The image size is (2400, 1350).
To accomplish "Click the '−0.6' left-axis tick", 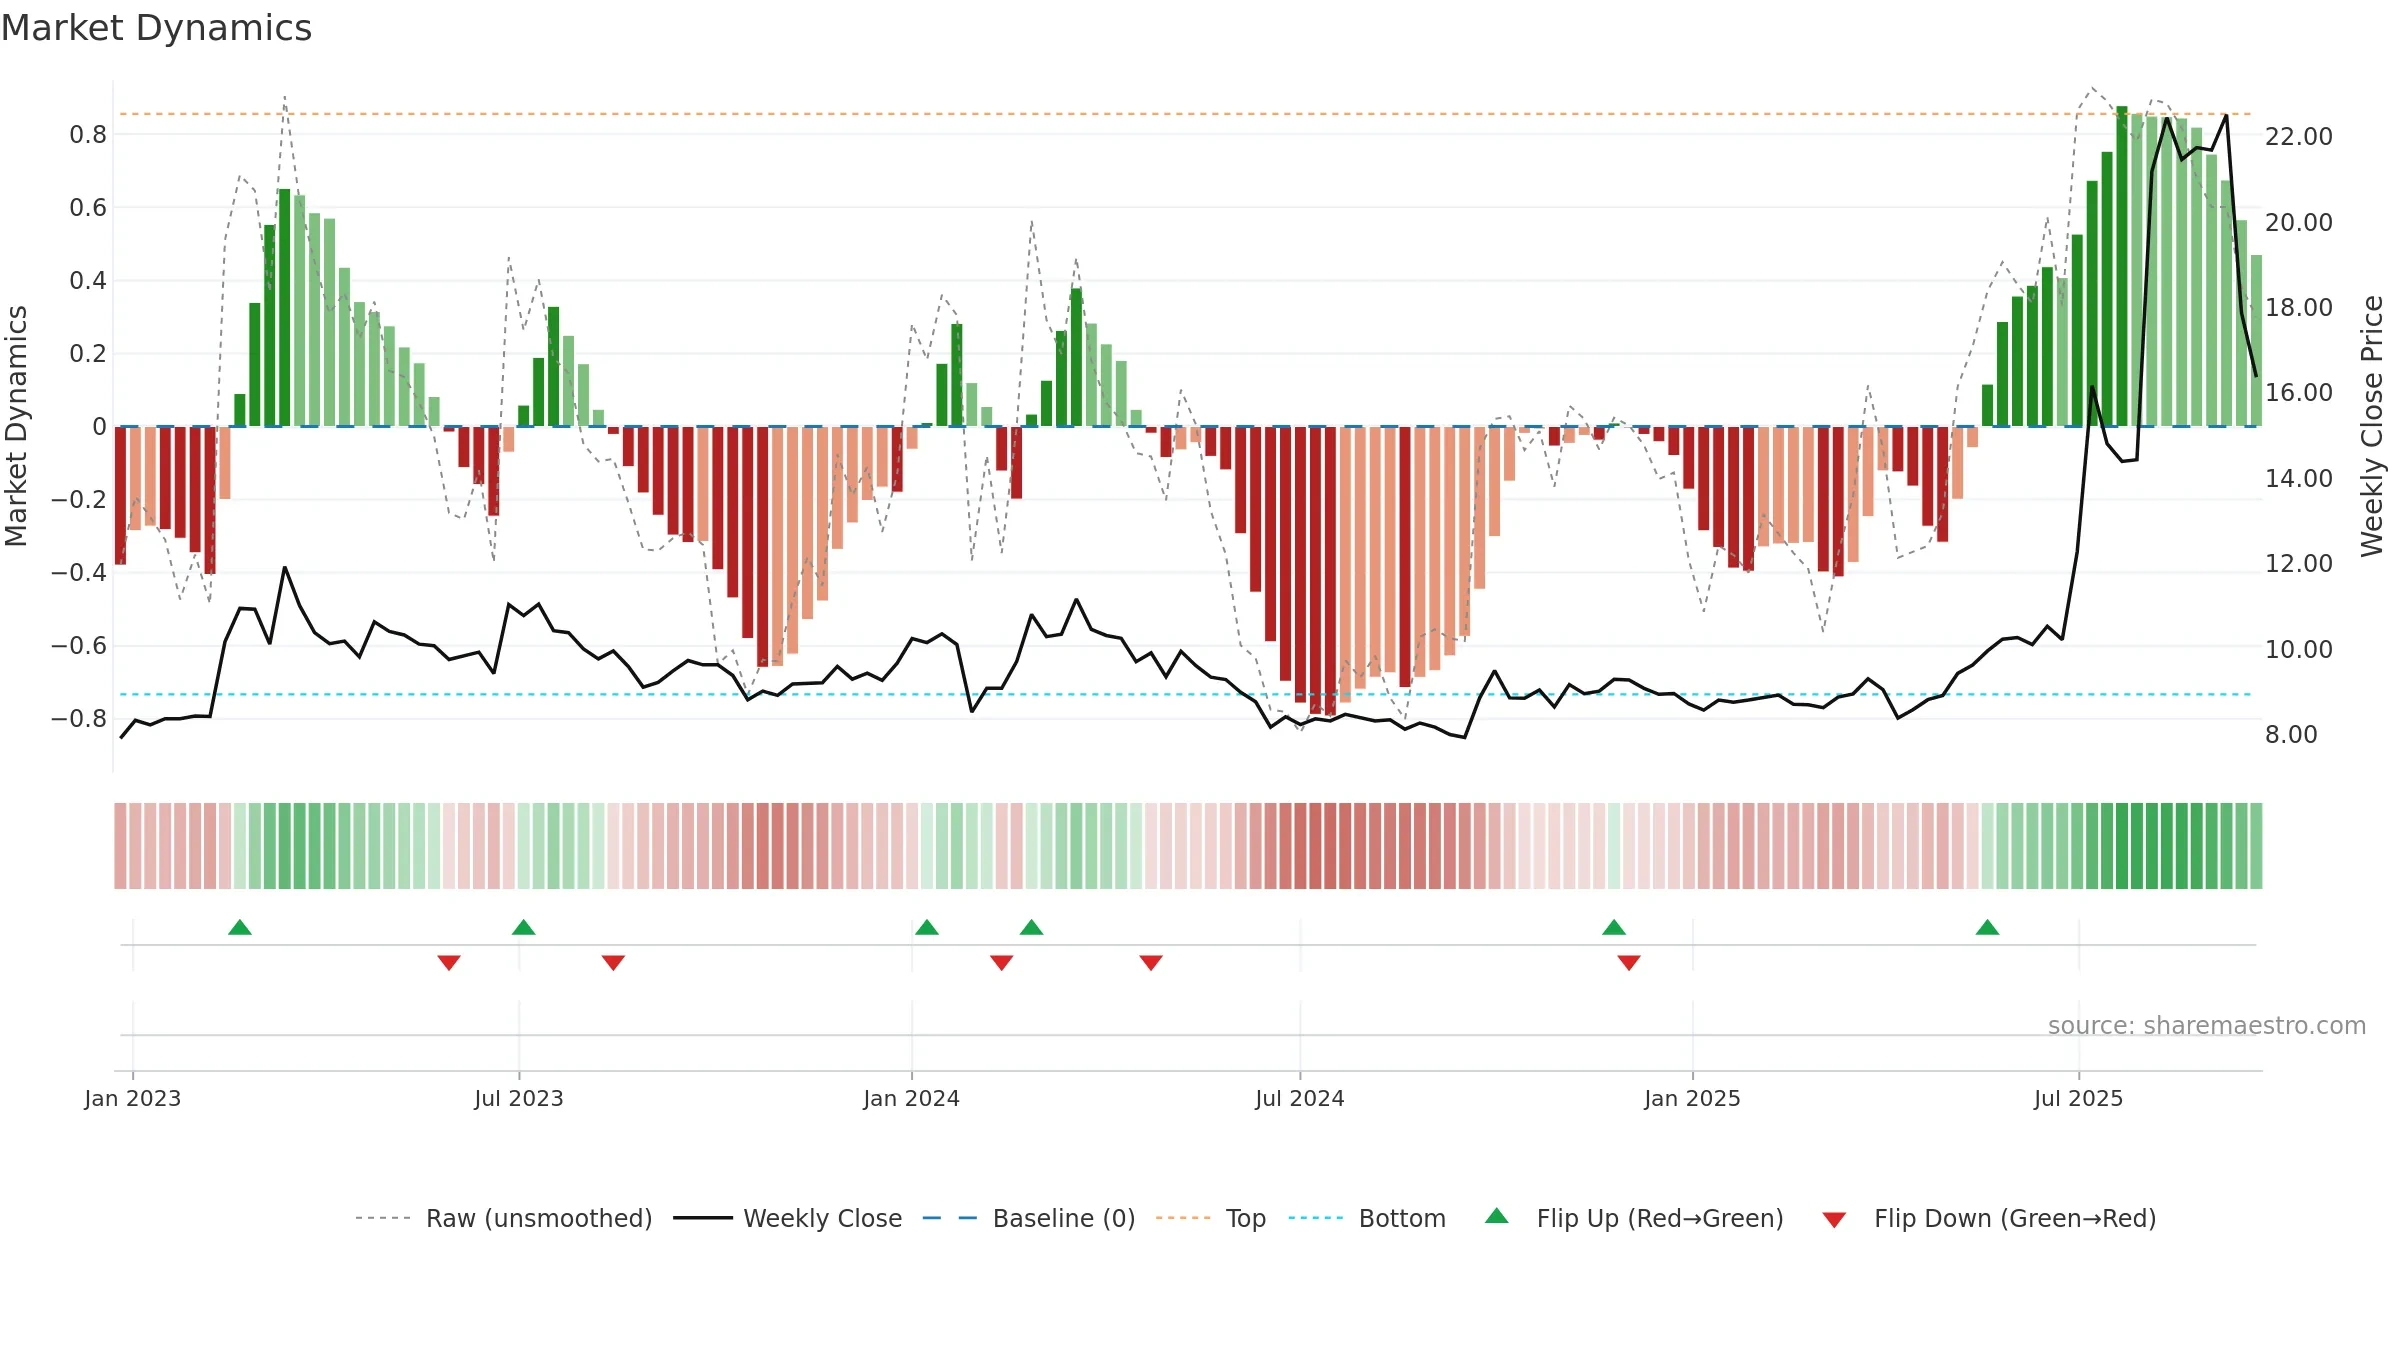I will [79, 646].
